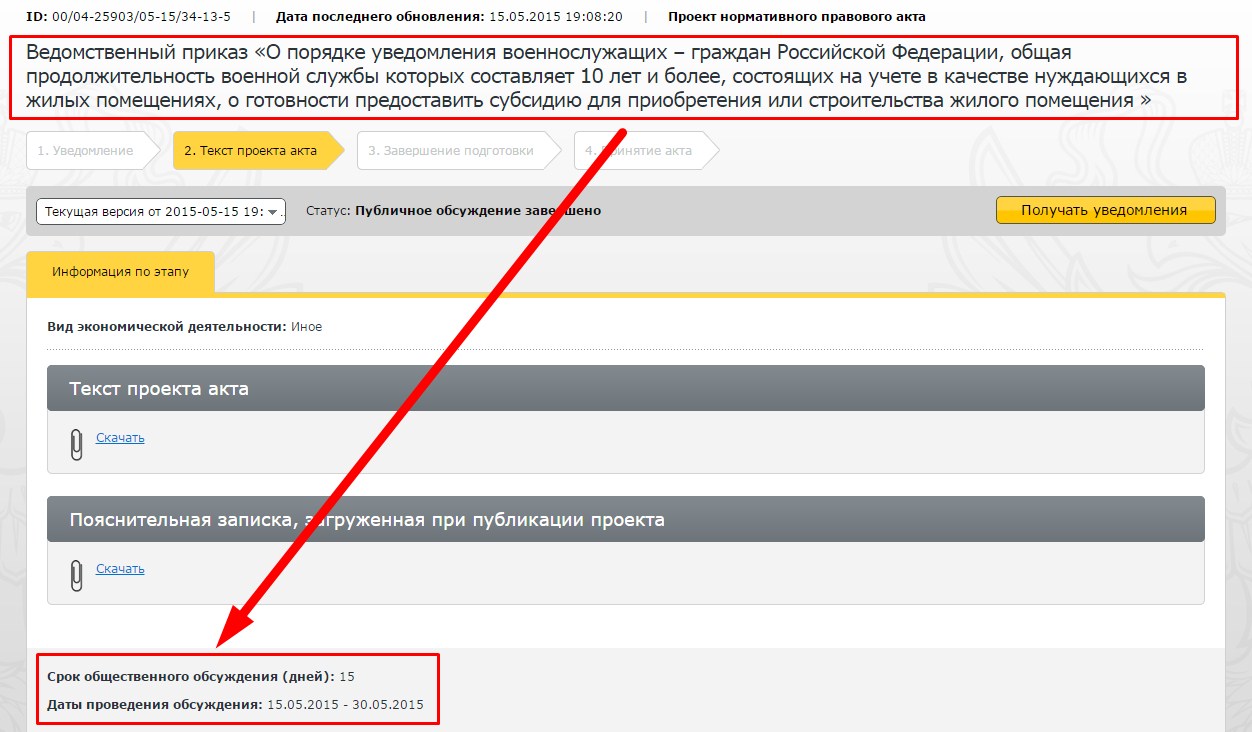
Task: Download the explanatory note via Скачать link
Action: [x=120, y=569]
